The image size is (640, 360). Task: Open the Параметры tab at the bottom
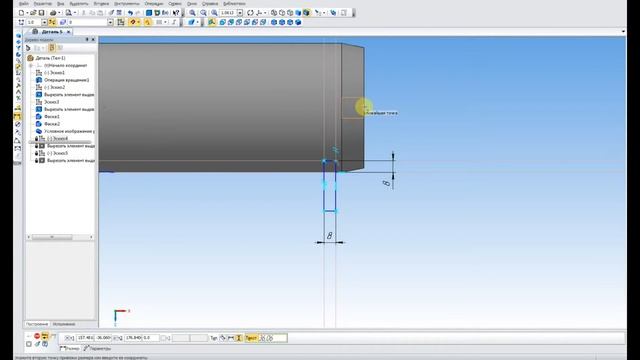[98, 349]
